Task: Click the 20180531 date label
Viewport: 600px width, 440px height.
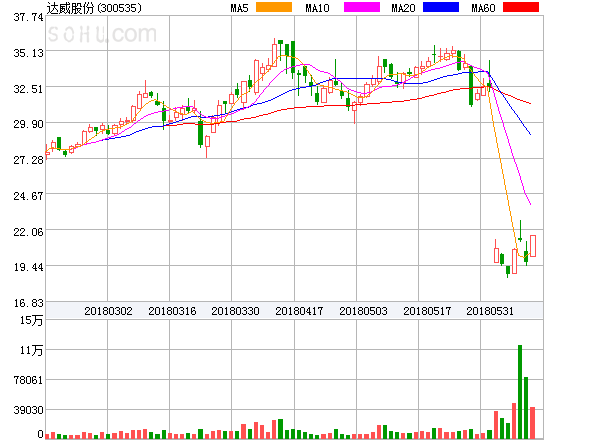Action: click(x=490, y=311)
